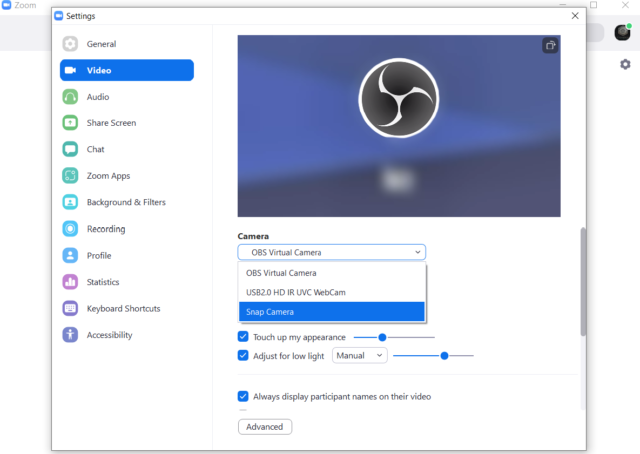Select Snap Camera option
640x454 pixels.
(x=331, y=312)
